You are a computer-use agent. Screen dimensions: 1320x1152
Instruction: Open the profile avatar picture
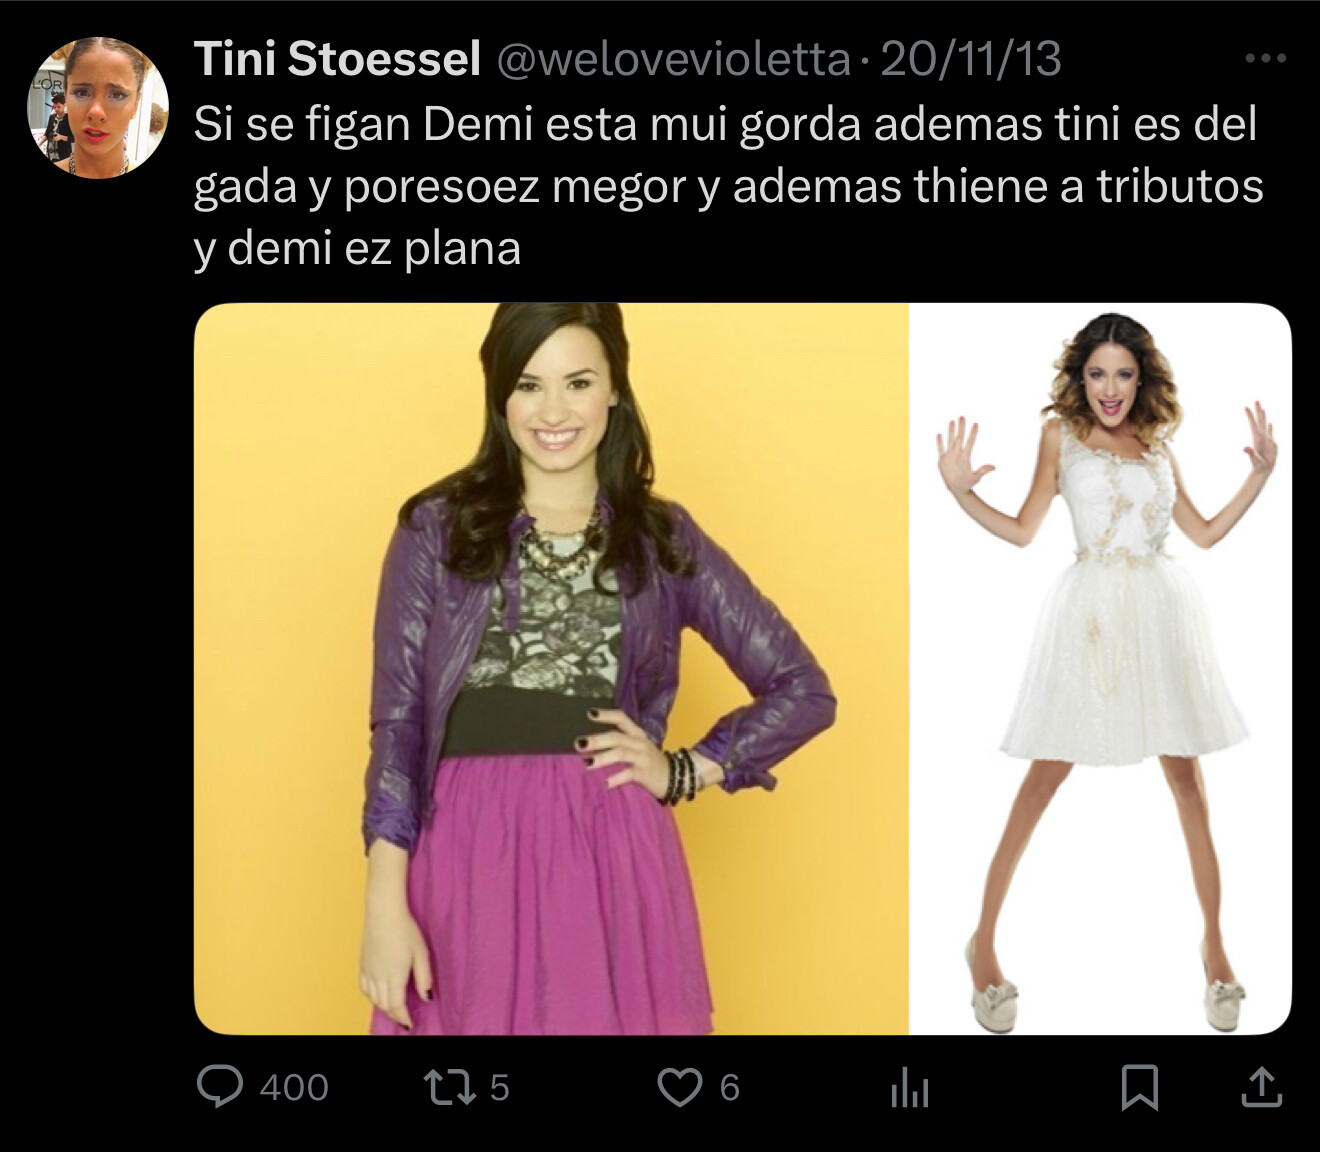[x=98, y=108]
